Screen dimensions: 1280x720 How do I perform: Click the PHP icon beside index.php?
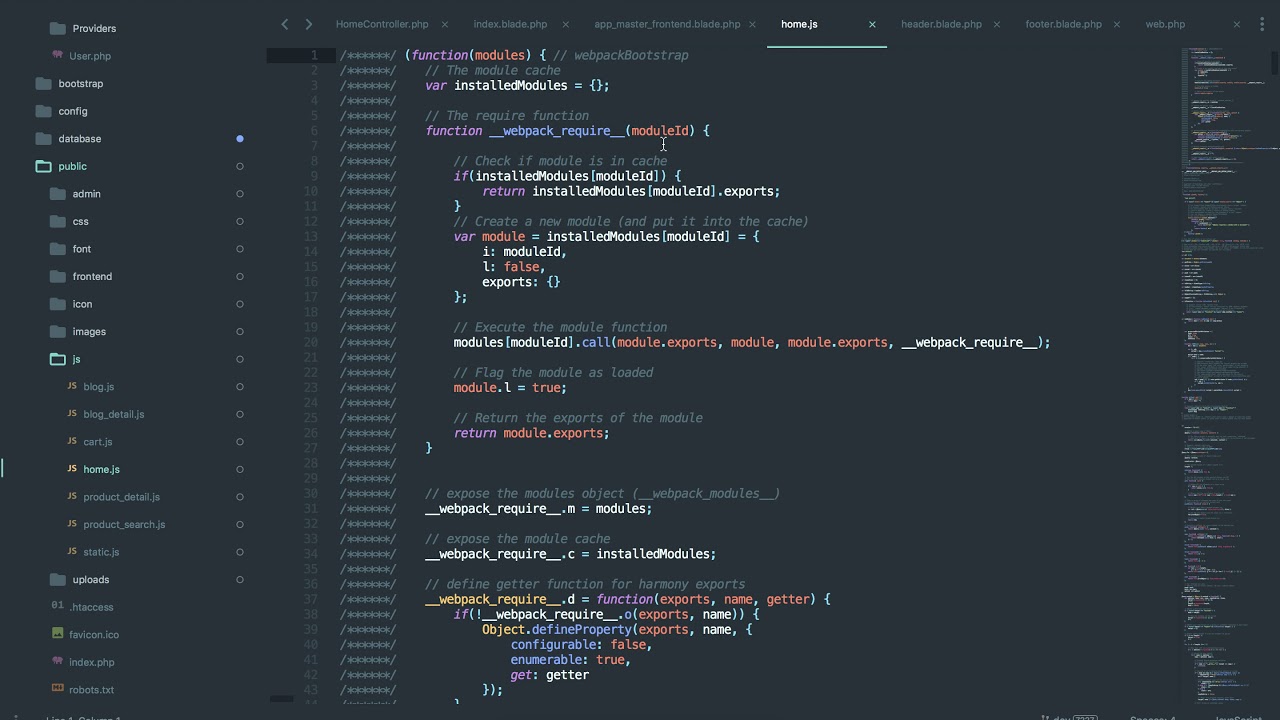57,662
